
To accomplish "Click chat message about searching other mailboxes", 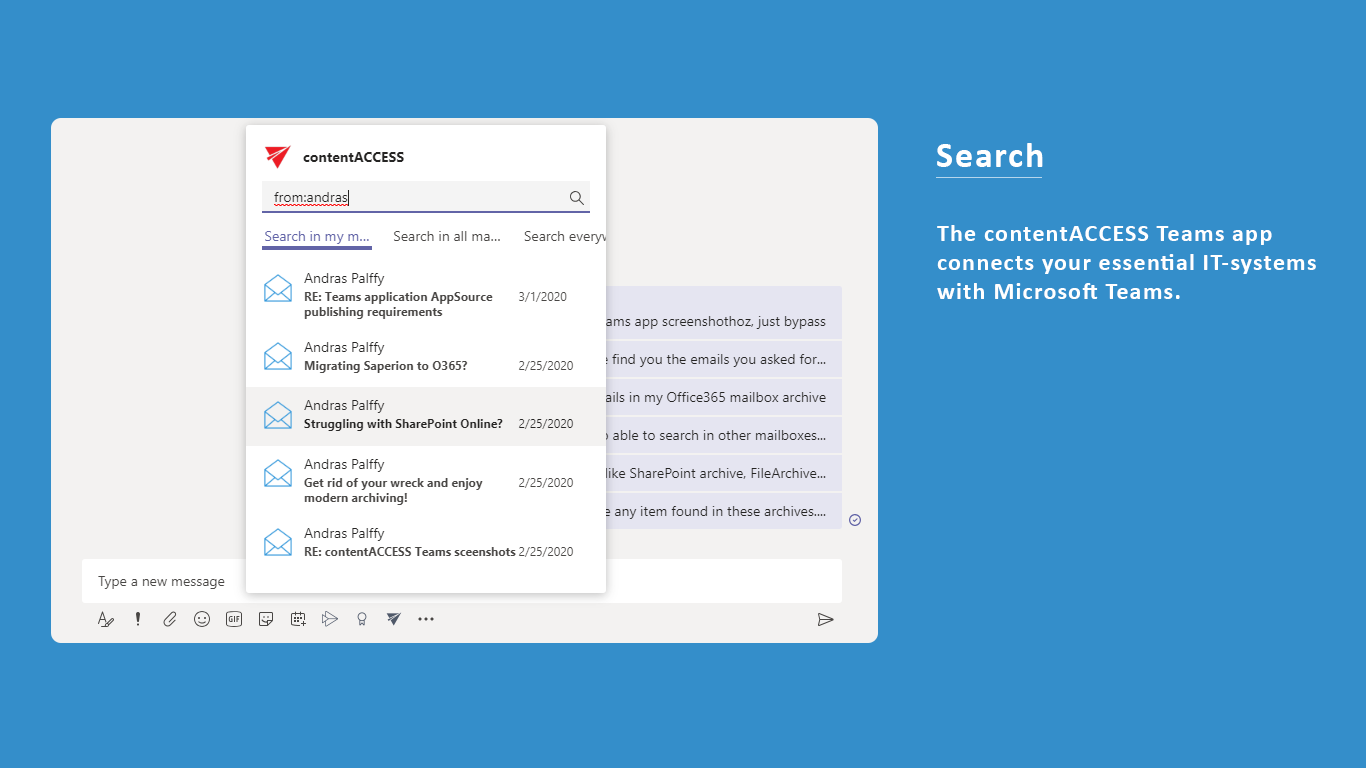I will [x=724, y=435].
